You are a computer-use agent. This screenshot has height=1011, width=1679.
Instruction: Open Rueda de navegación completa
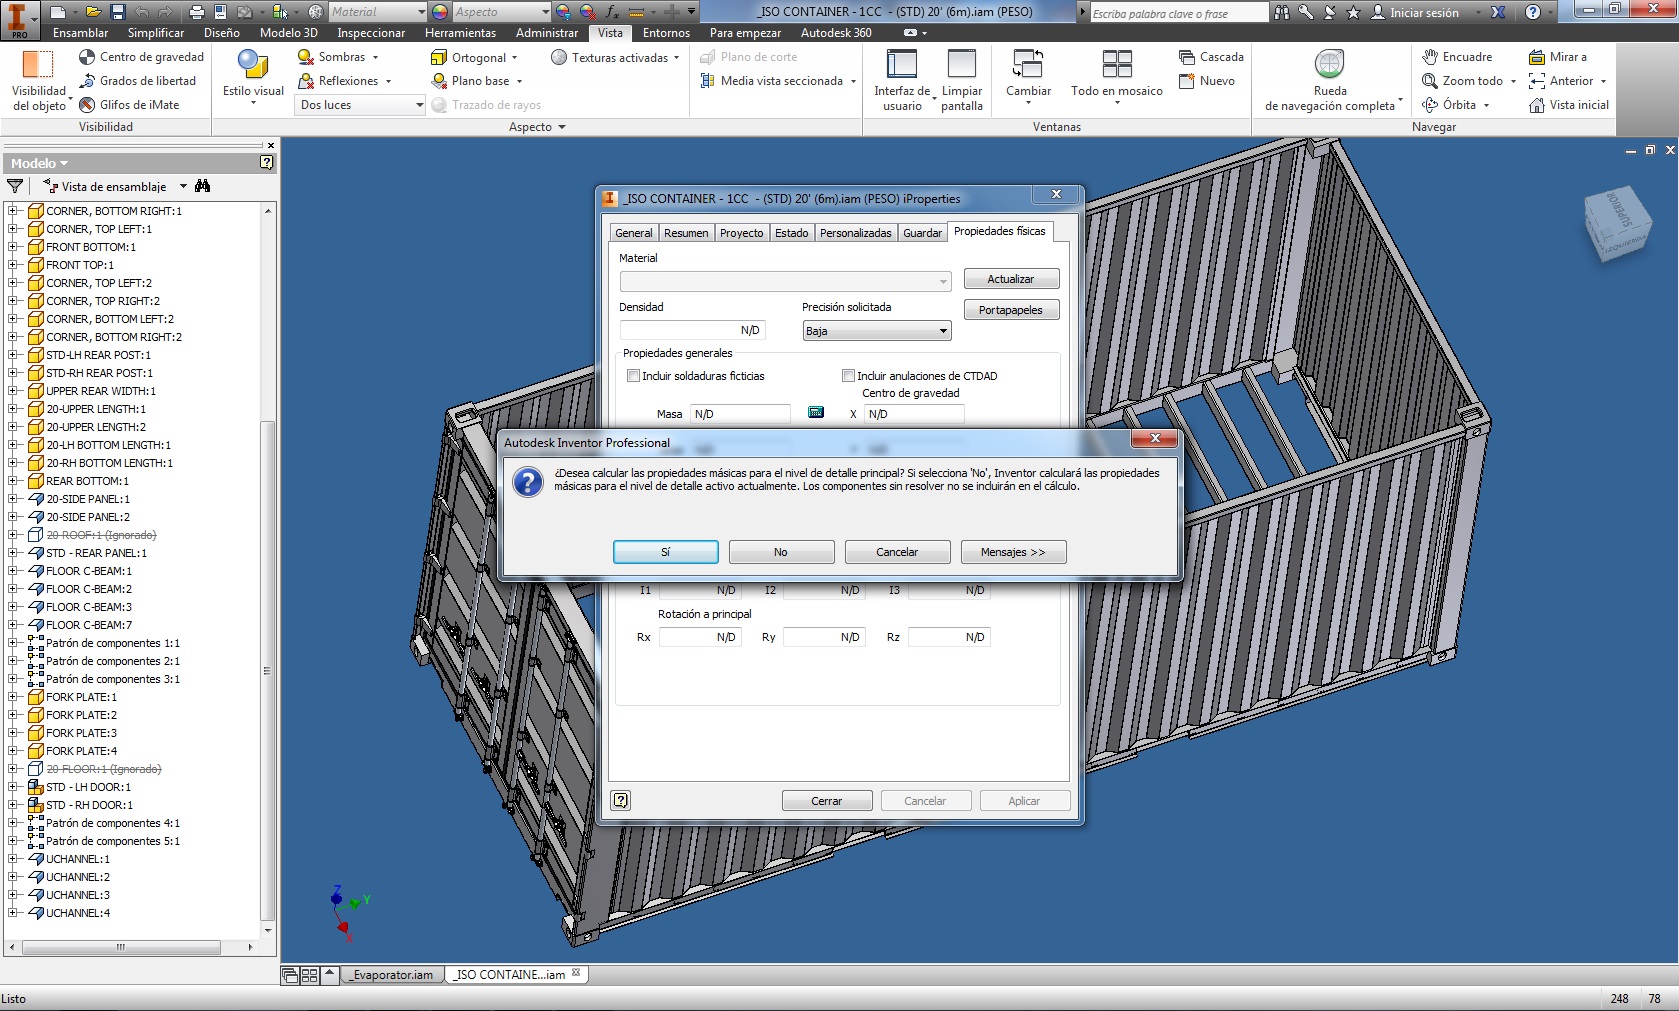pos(1329,80)
